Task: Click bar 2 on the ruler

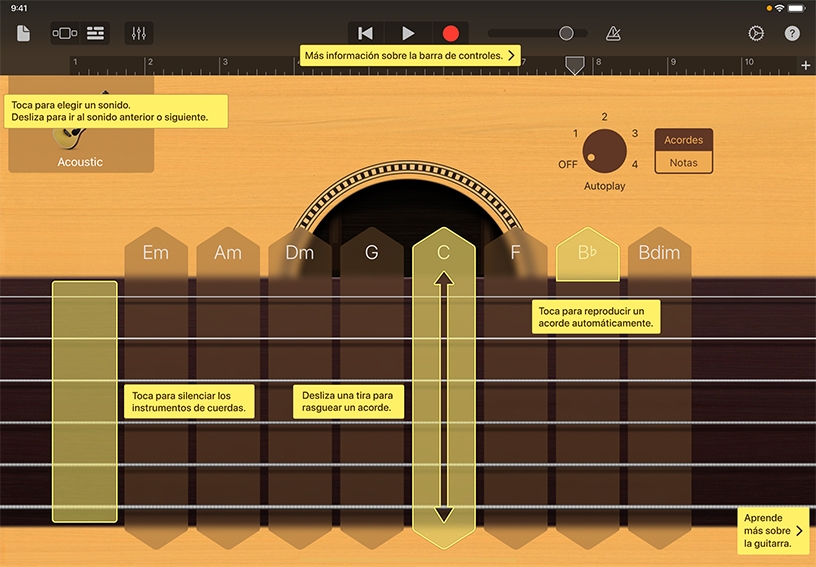Action: 150,62
